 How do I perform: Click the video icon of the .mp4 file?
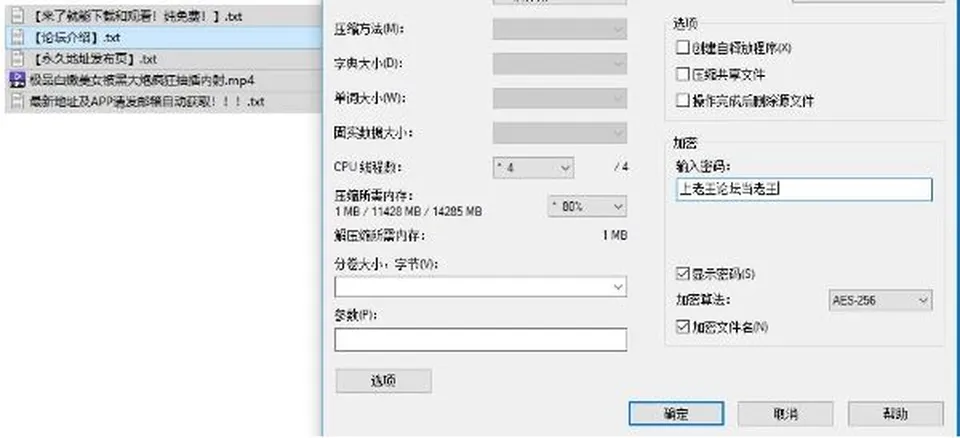pos(17,80)
